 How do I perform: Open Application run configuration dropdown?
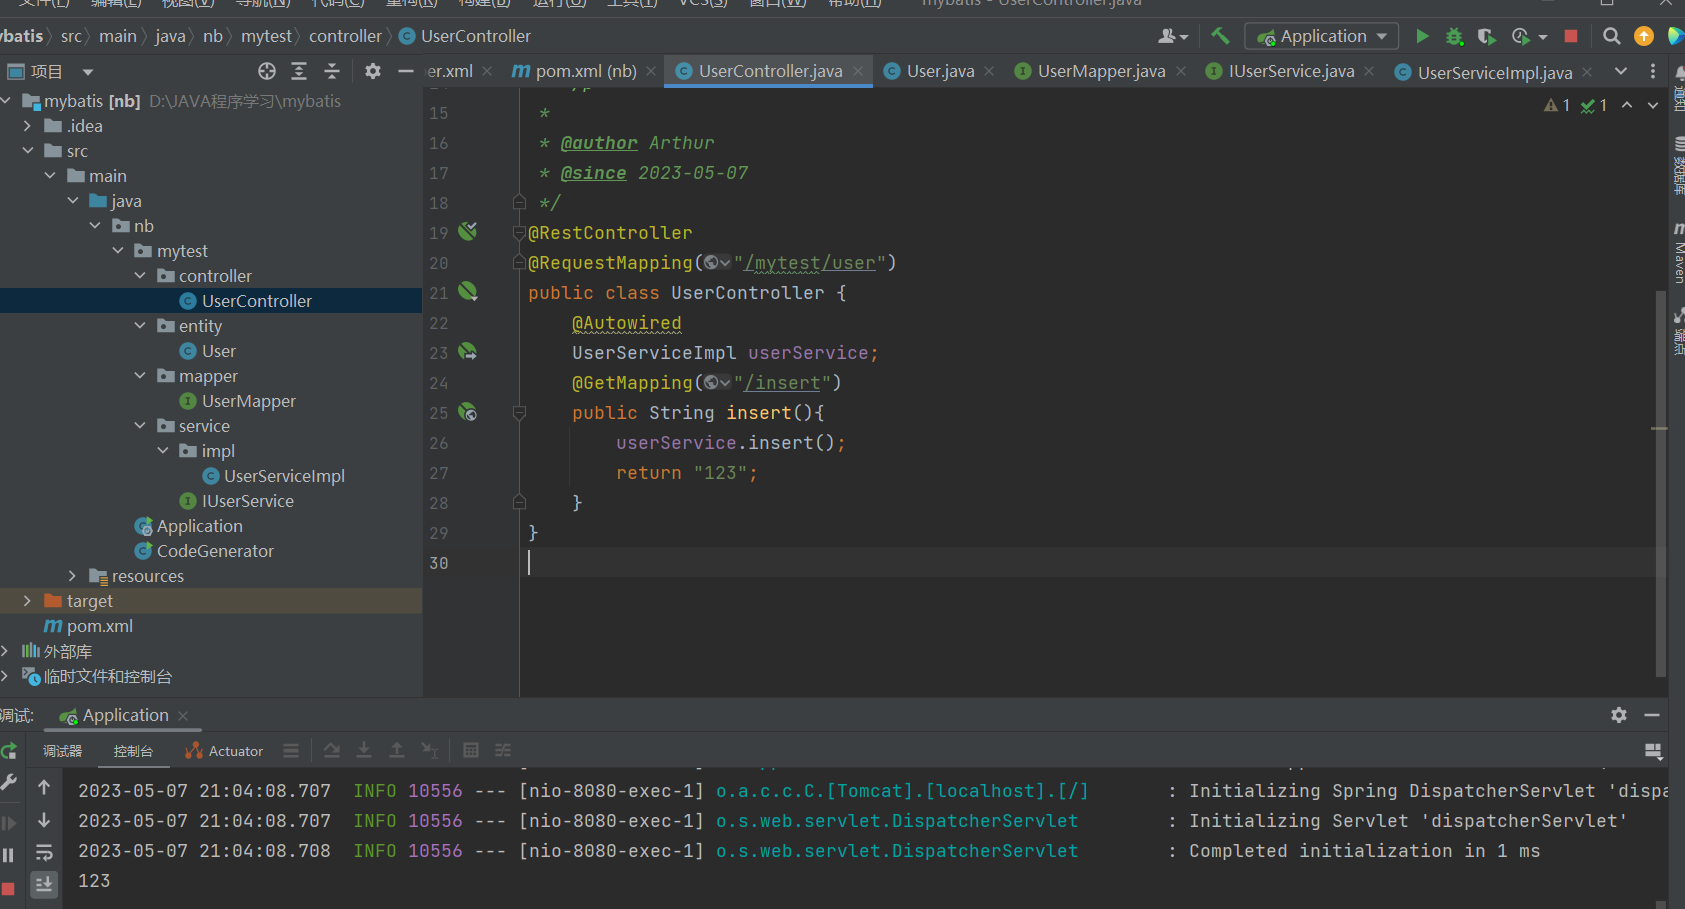[x=1321, y=36]
